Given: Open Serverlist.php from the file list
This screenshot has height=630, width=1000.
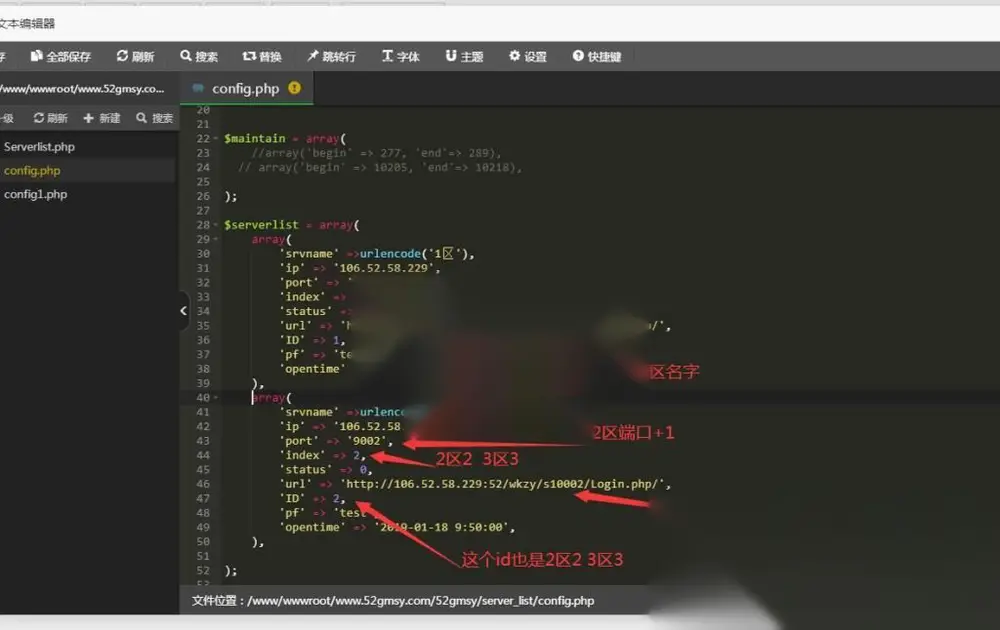Looking at the screenshot, I should click(x=40, y=147).
